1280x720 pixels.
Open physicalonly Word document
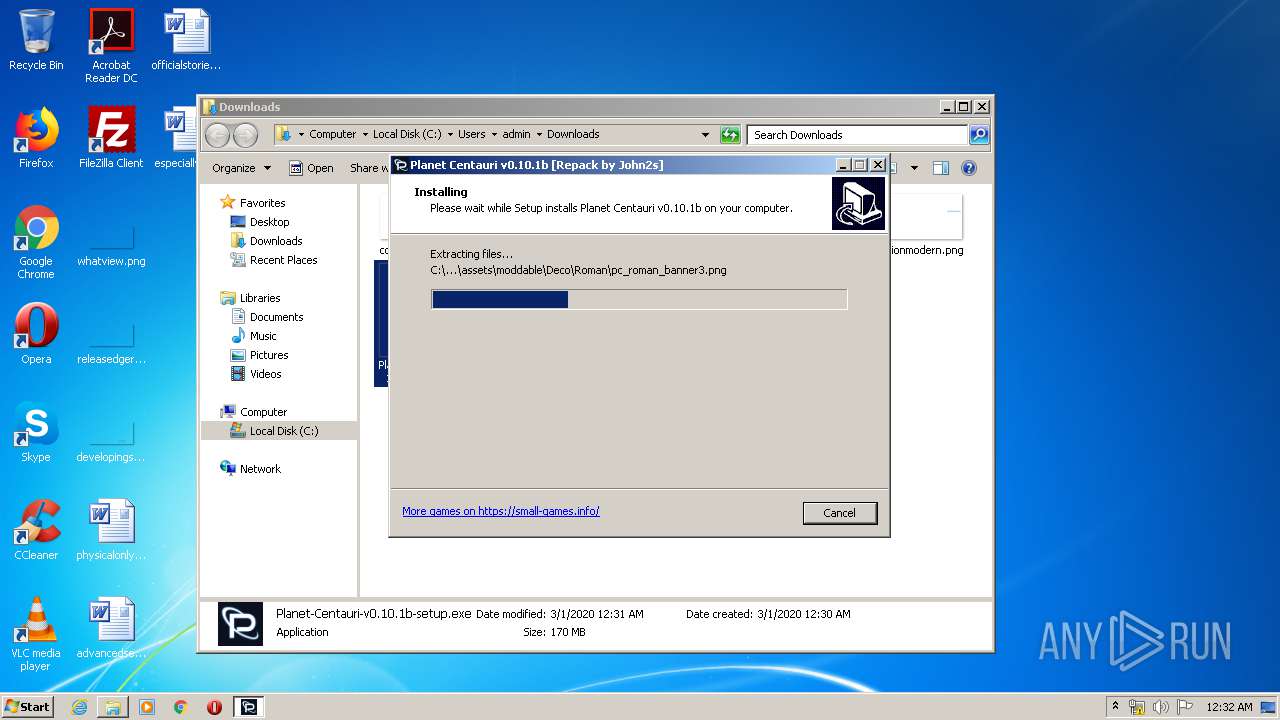[111, 530]
